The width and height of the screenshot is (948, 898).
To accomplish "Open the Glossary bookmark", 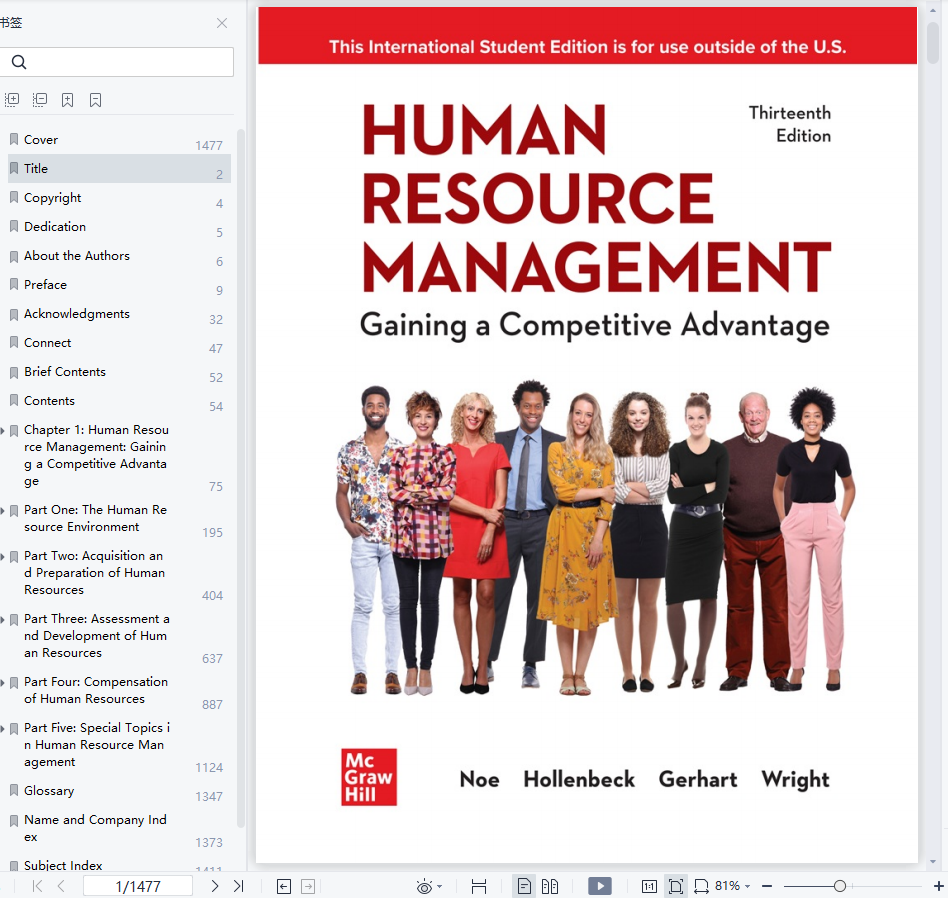I will click(x=118, y=791).
